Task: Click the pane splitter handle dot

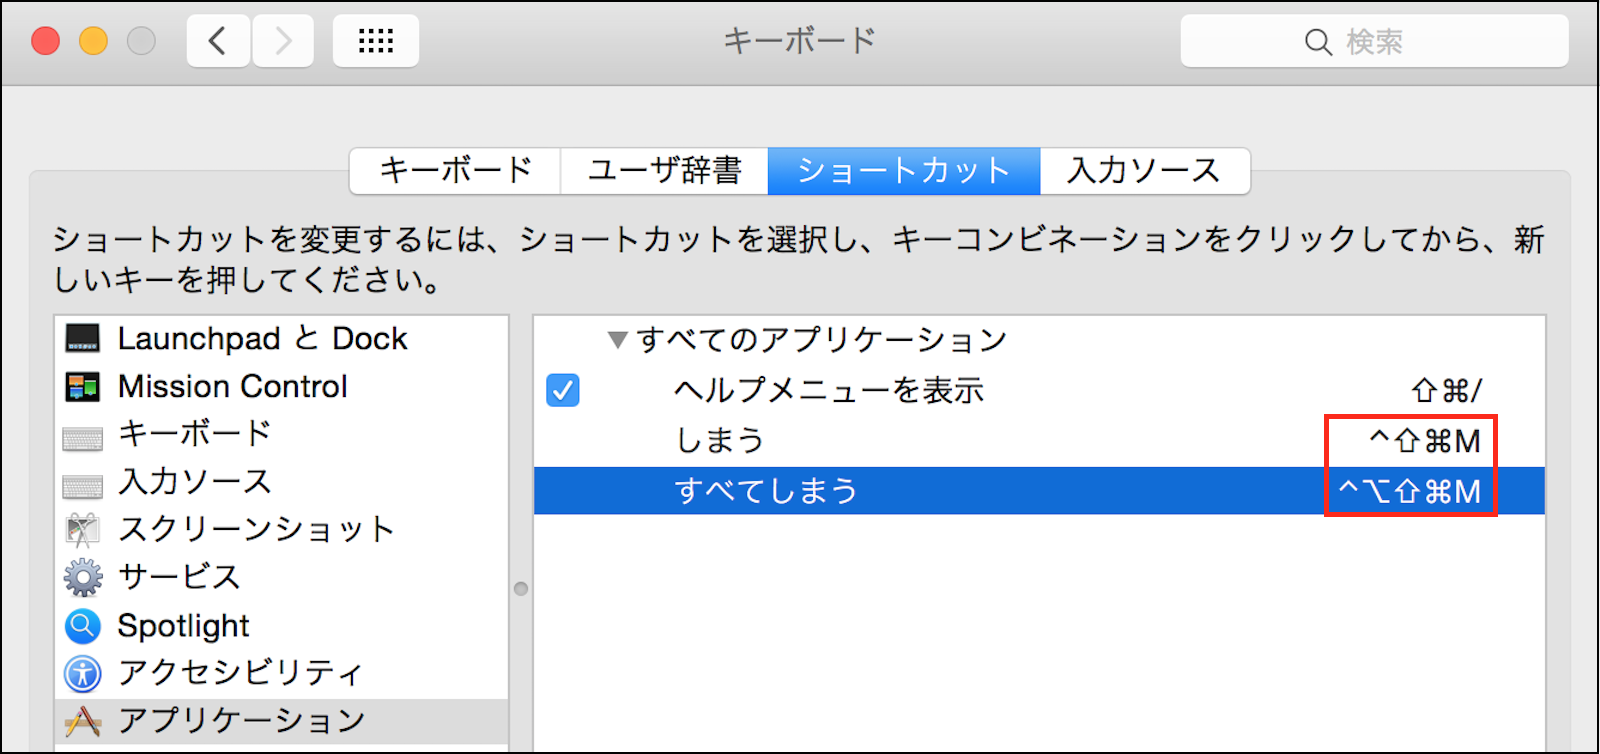Action: tap(521, 589)
